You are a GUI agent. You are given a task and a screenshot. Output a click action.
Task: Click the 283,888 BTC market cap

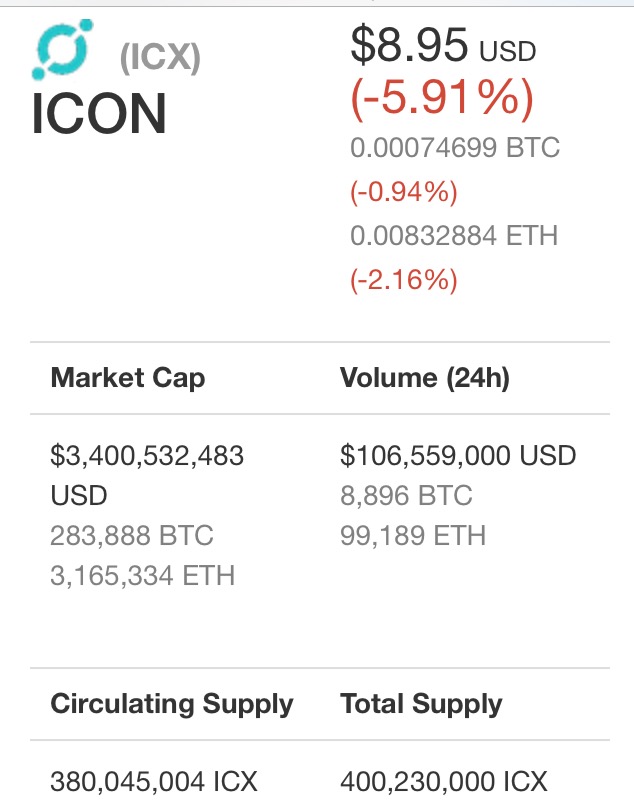(x=132, y=535)
